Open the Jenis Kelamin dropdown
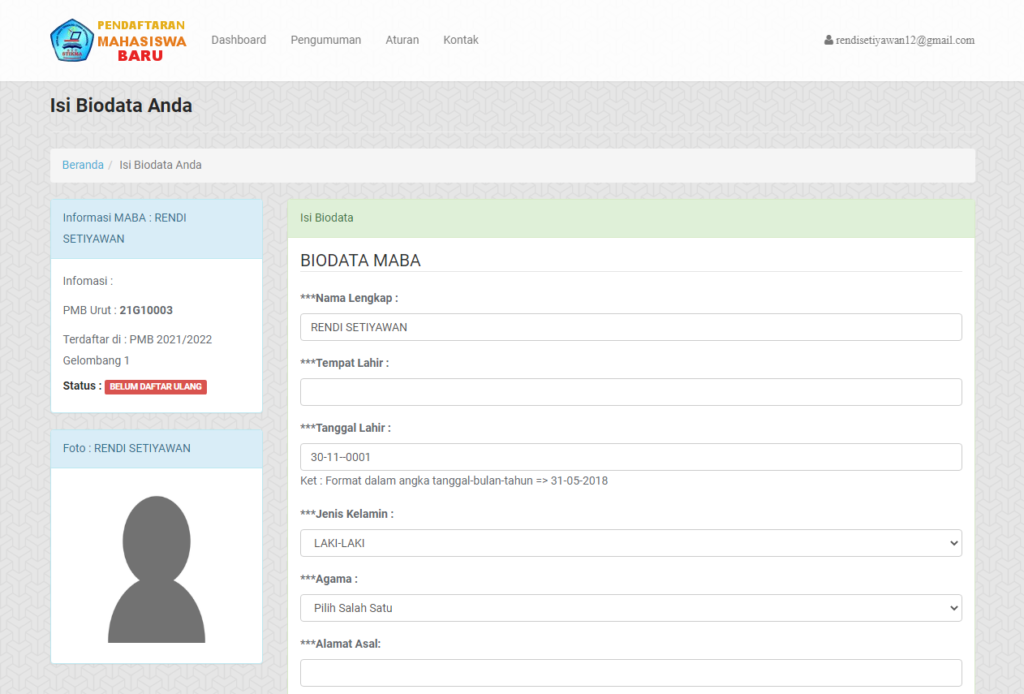This screenshot has height=694, width=1024. (631, 543)
